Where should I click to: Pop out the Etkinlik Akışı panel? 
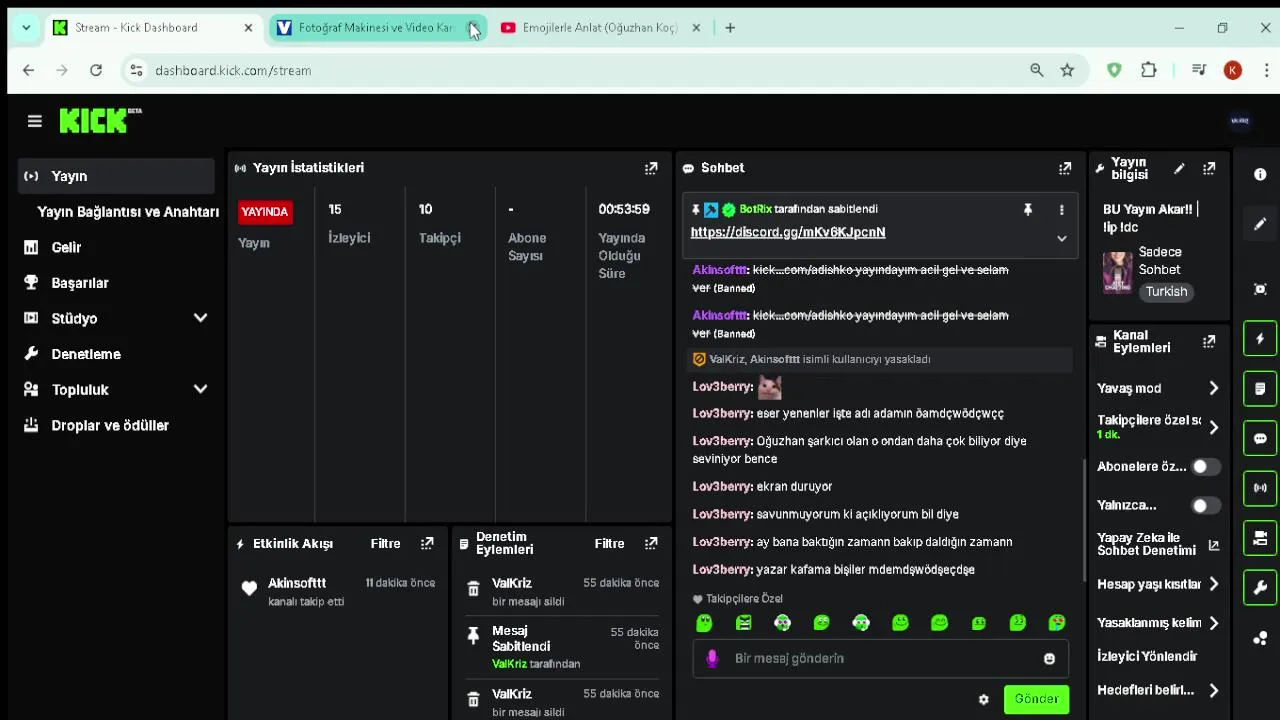(x=427, y=544)
